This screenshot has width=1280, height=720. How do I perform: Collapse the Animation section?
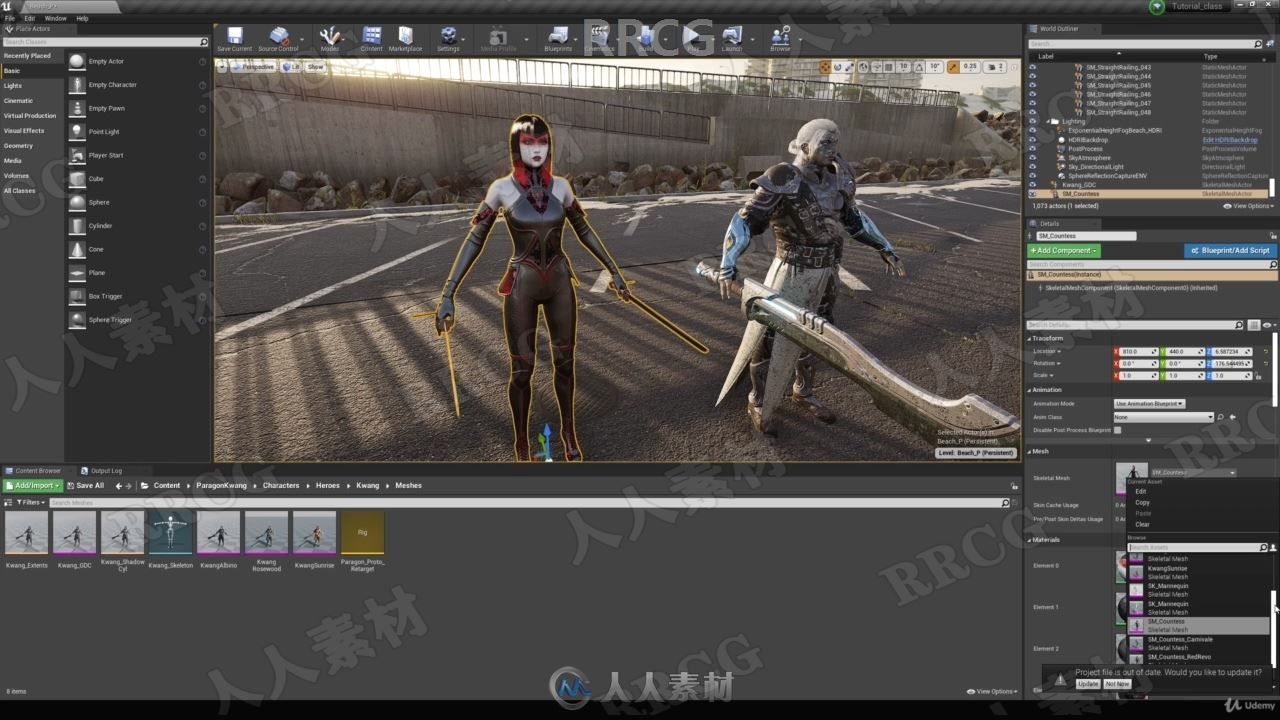(x=1030, y=390)
